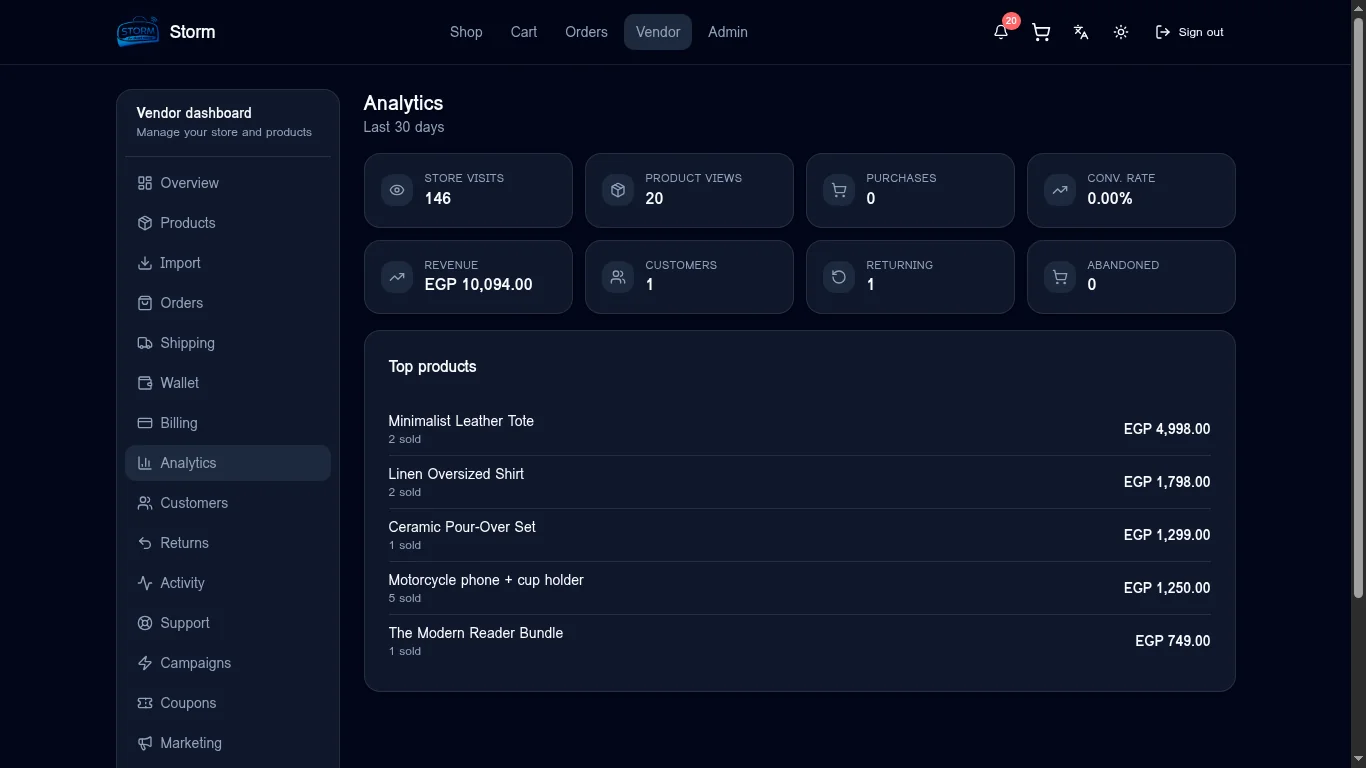Open sidebar Orders page
1366x768 pixels.
(x=228, y=303)
